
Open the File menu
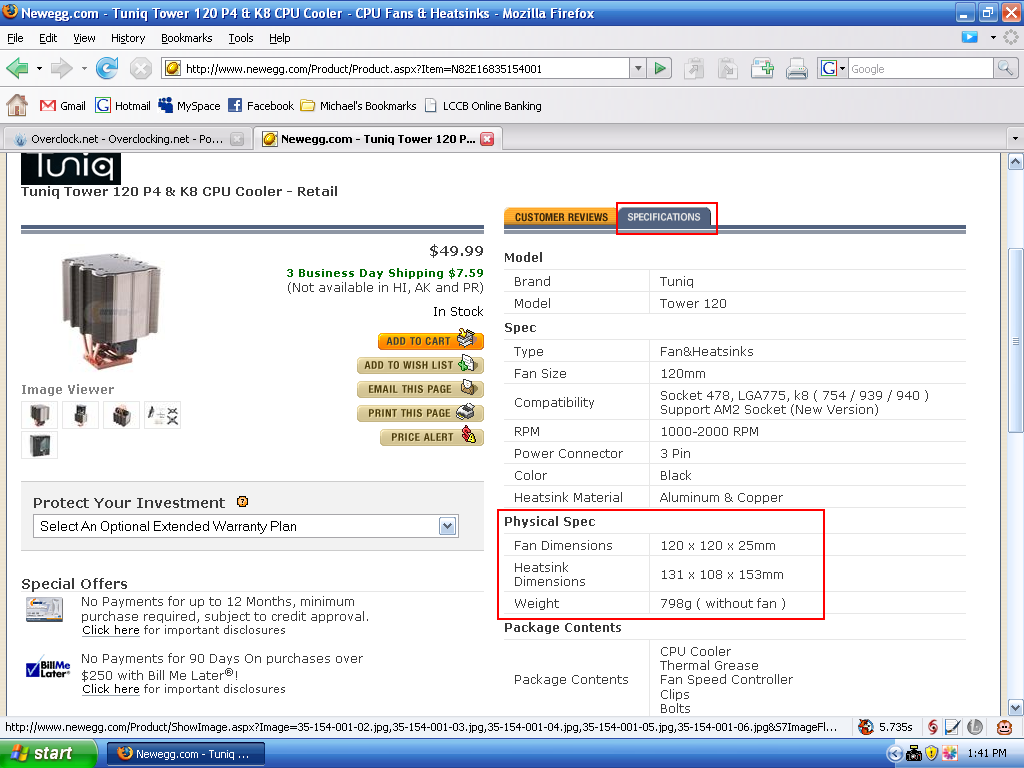15,38
